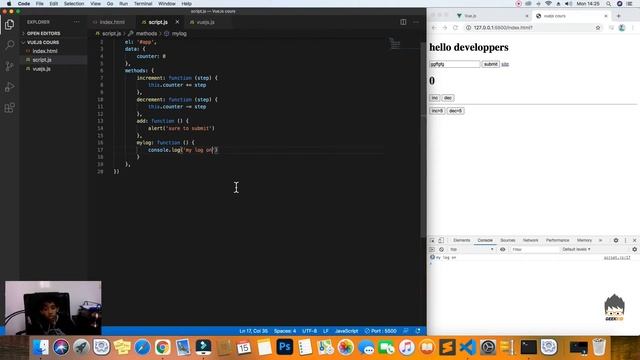Open the Extensions view in activity bar
The height and width of the screenshot is (360, 640).
(9, 108)
